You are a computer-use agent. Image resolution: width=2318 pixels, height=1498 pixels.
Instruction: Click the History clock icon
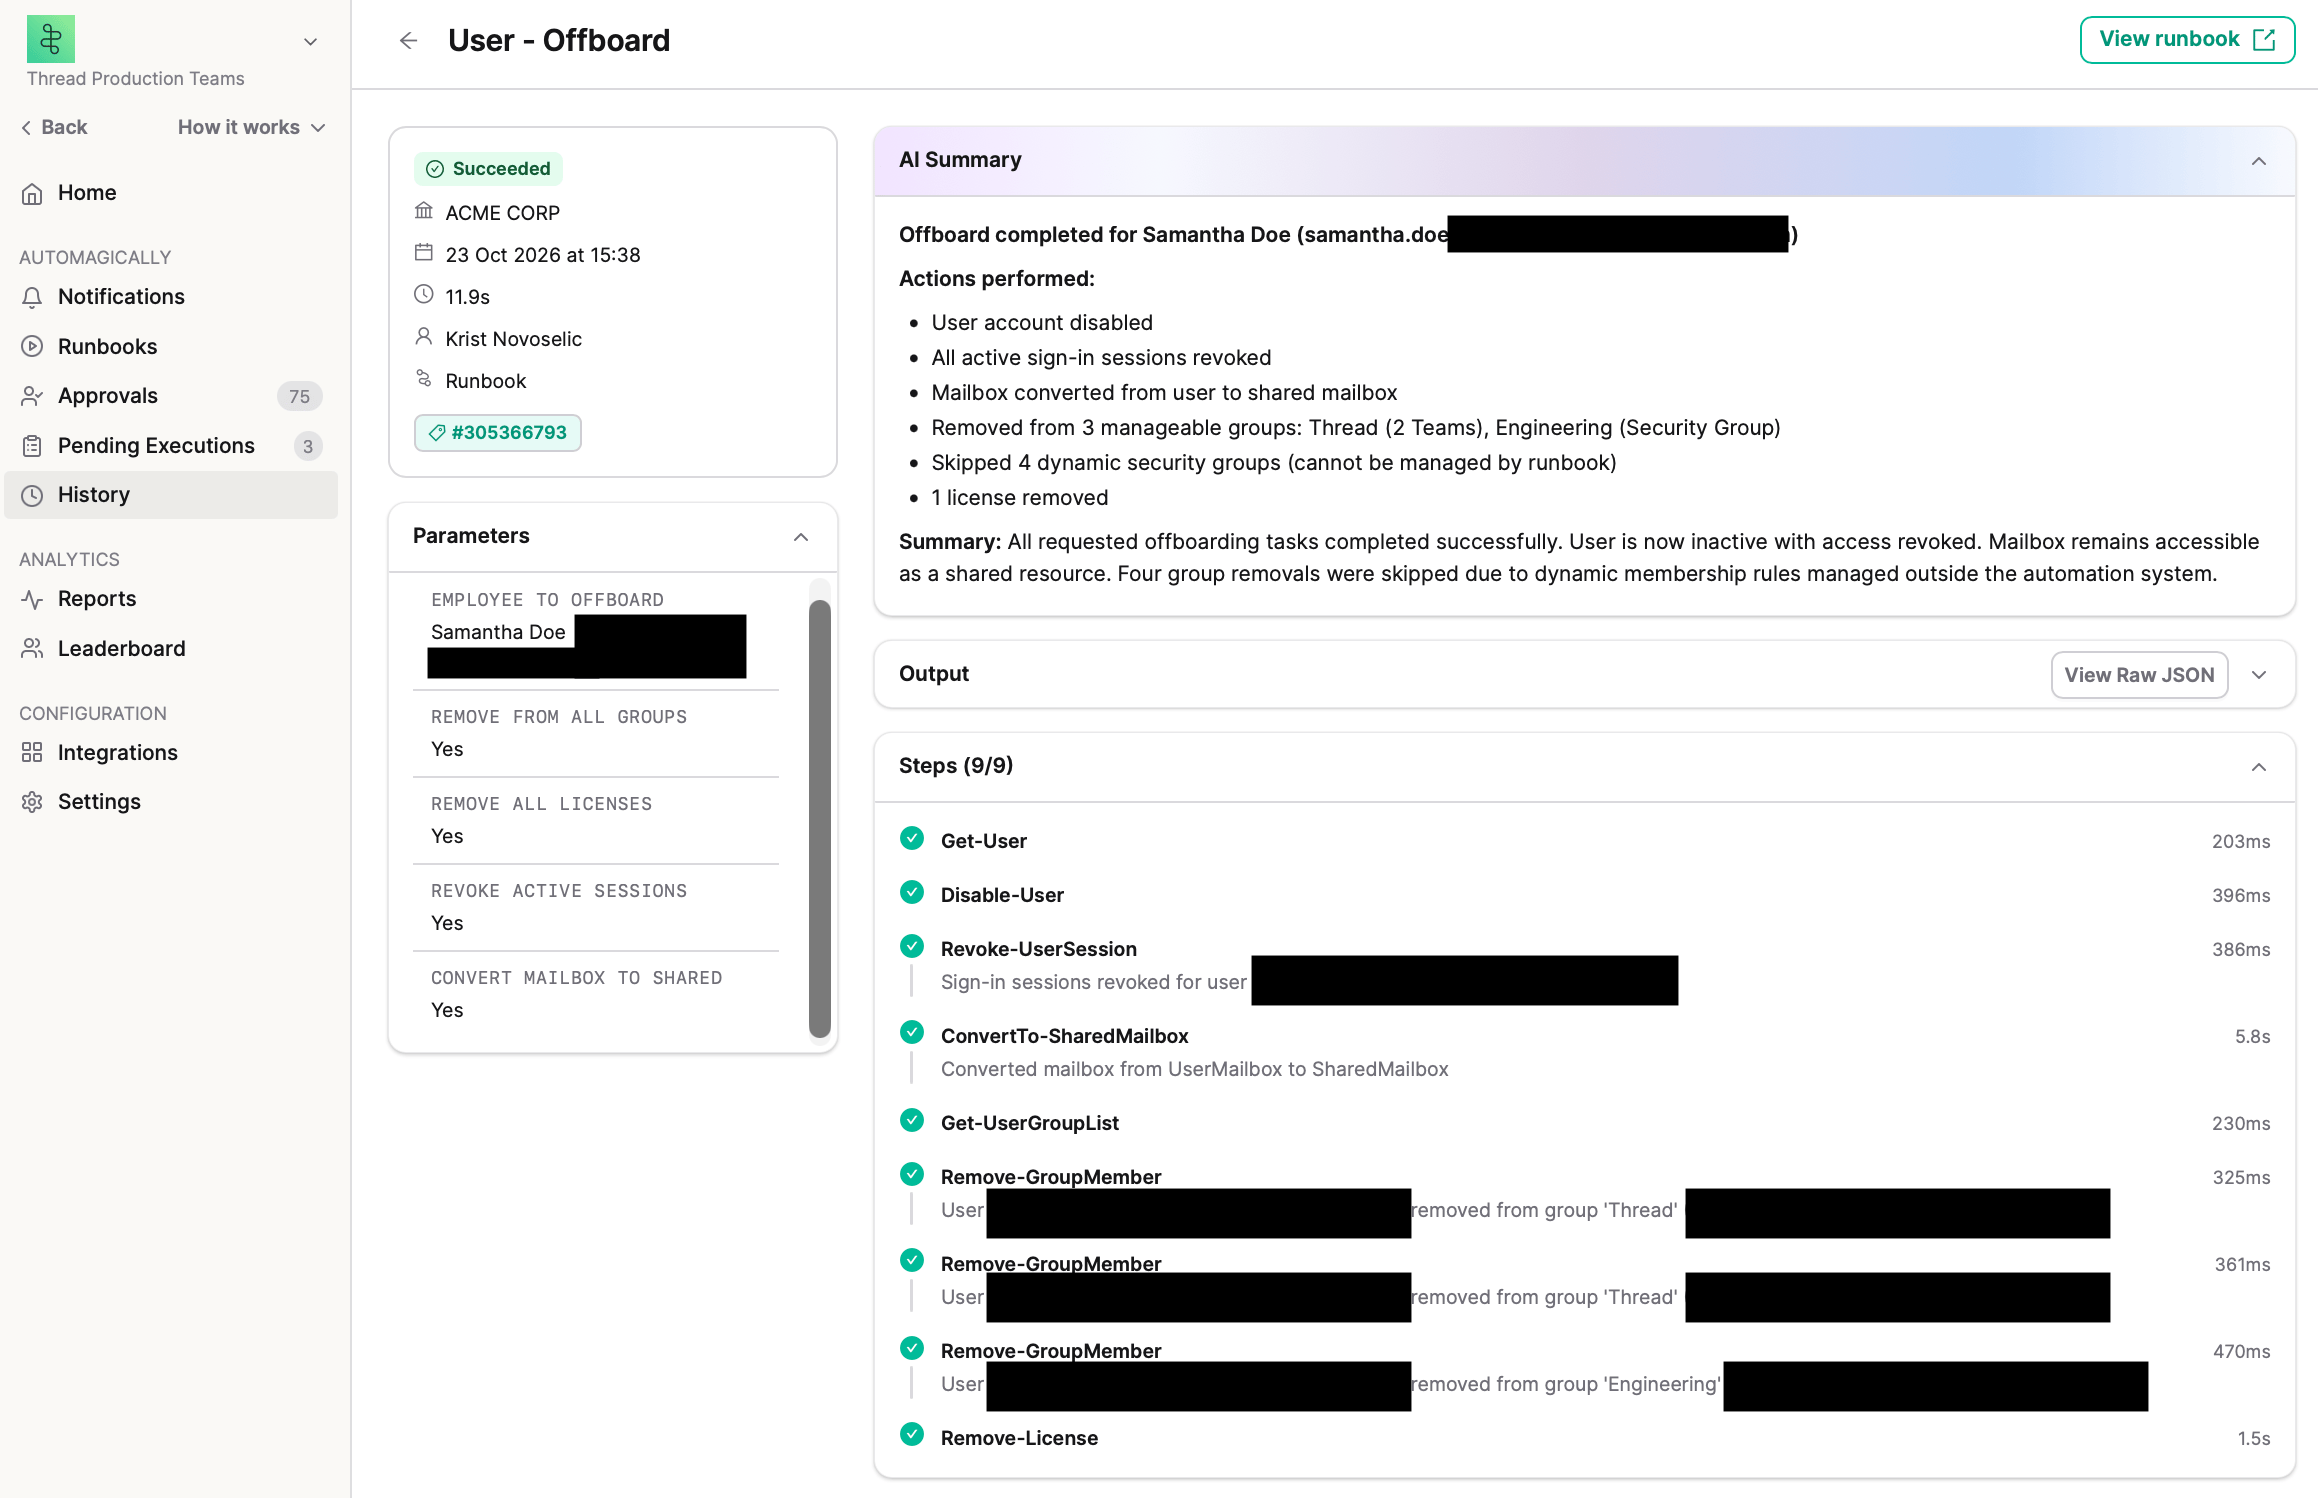click(32, 495)
